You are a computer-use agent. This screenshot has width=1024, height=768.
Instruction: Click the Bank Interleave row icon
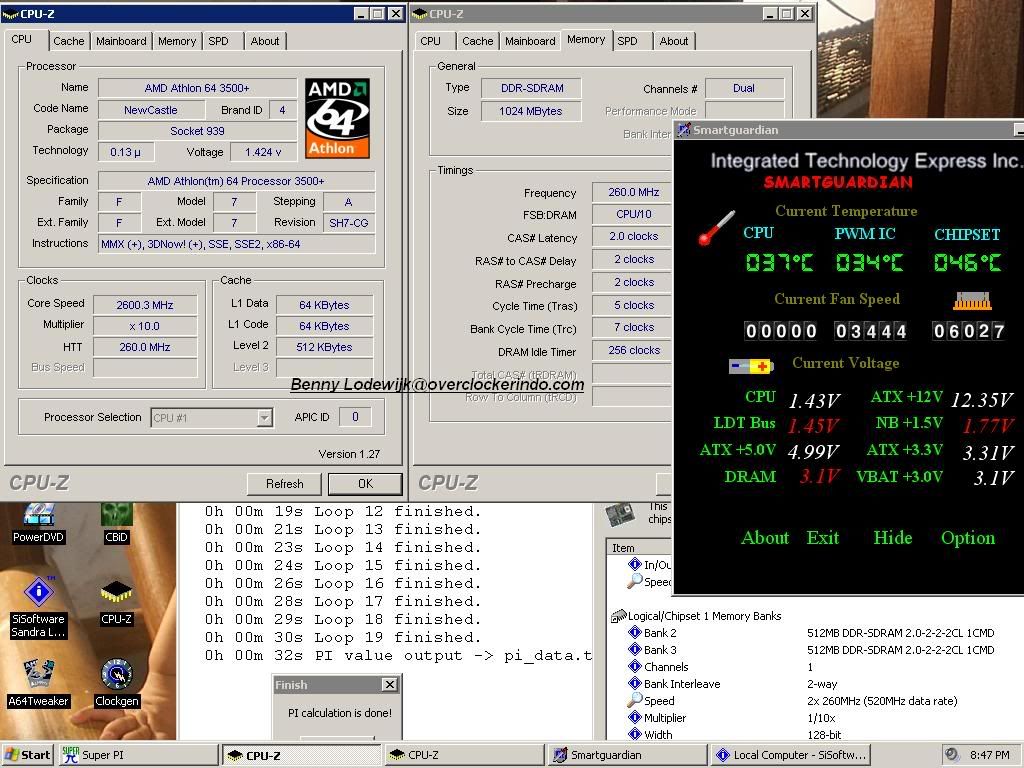click(634, 683)
